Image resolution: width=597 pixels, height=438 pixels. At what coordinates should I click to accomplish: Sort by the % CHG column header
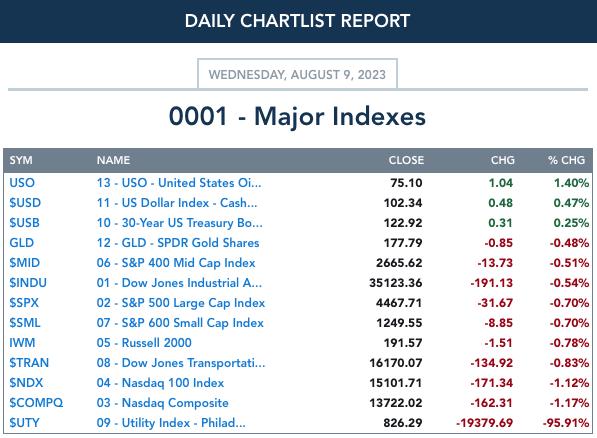point(567,160)
